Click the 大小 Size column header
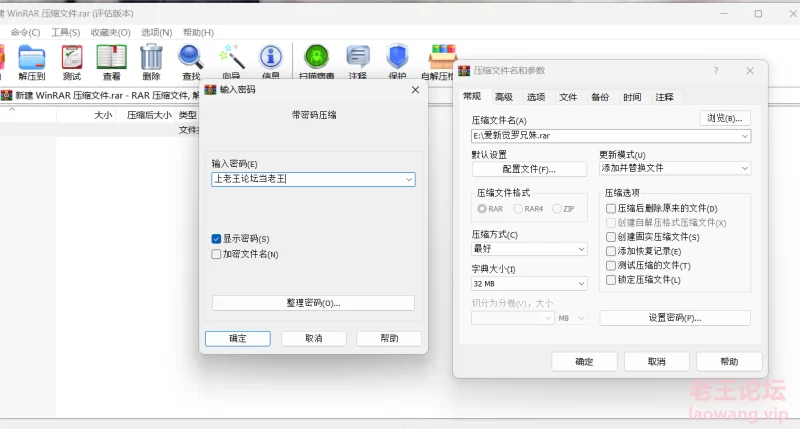The image size is (800, 429). tap(103, 115)
